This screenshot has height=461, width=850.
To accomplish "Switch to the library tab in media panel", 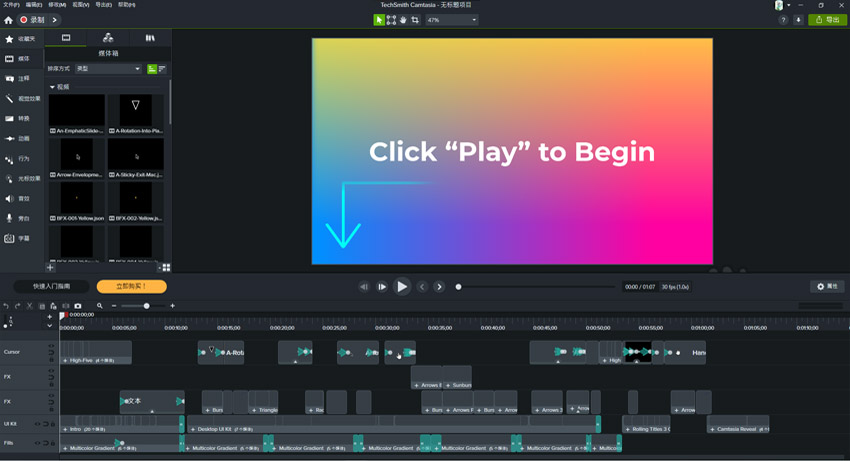I will click(150, 38).
